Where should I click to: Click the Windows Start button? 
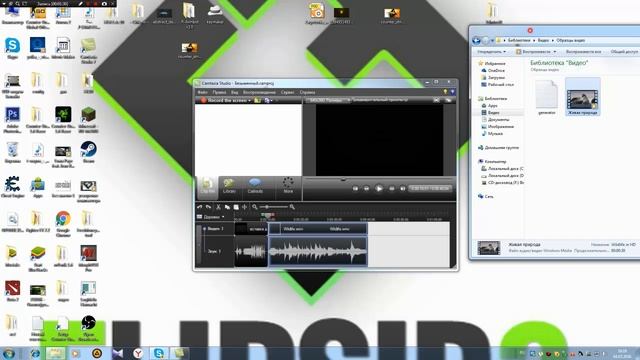[9, 353]
